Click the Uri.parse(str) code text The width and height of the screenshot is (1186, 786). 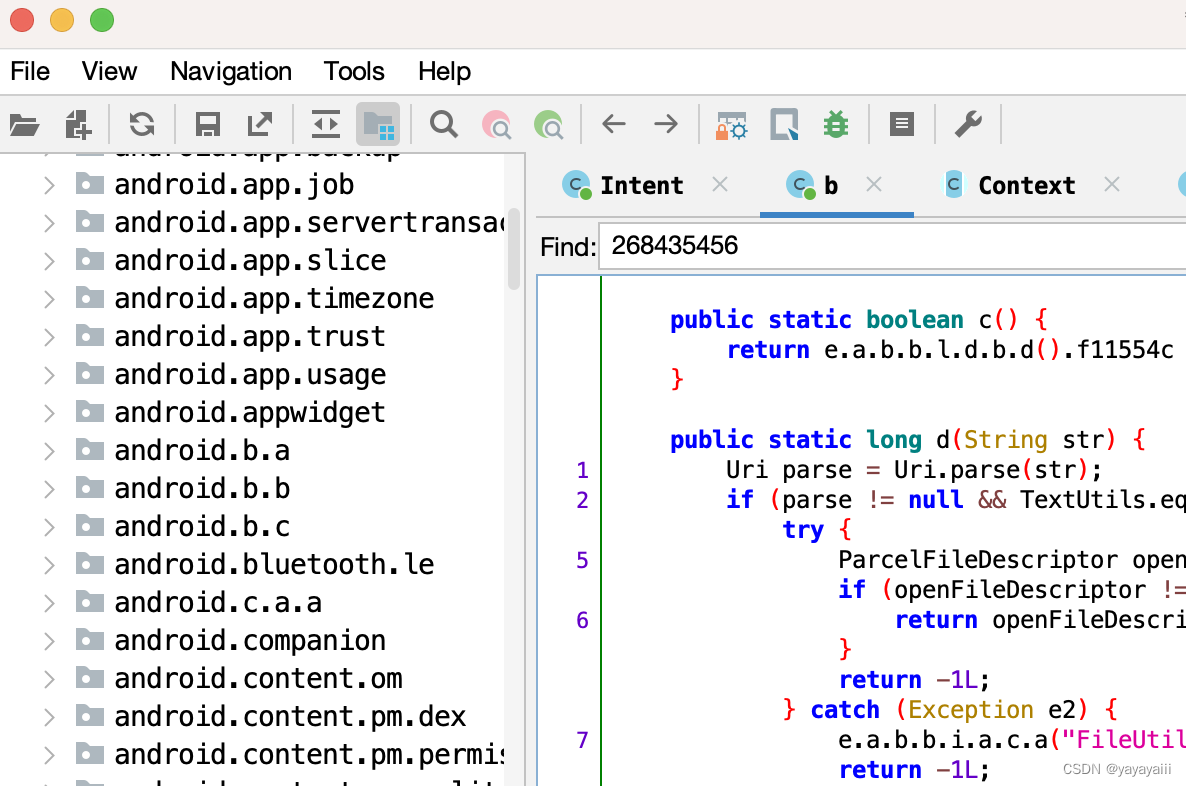click(x=990, y=470)
